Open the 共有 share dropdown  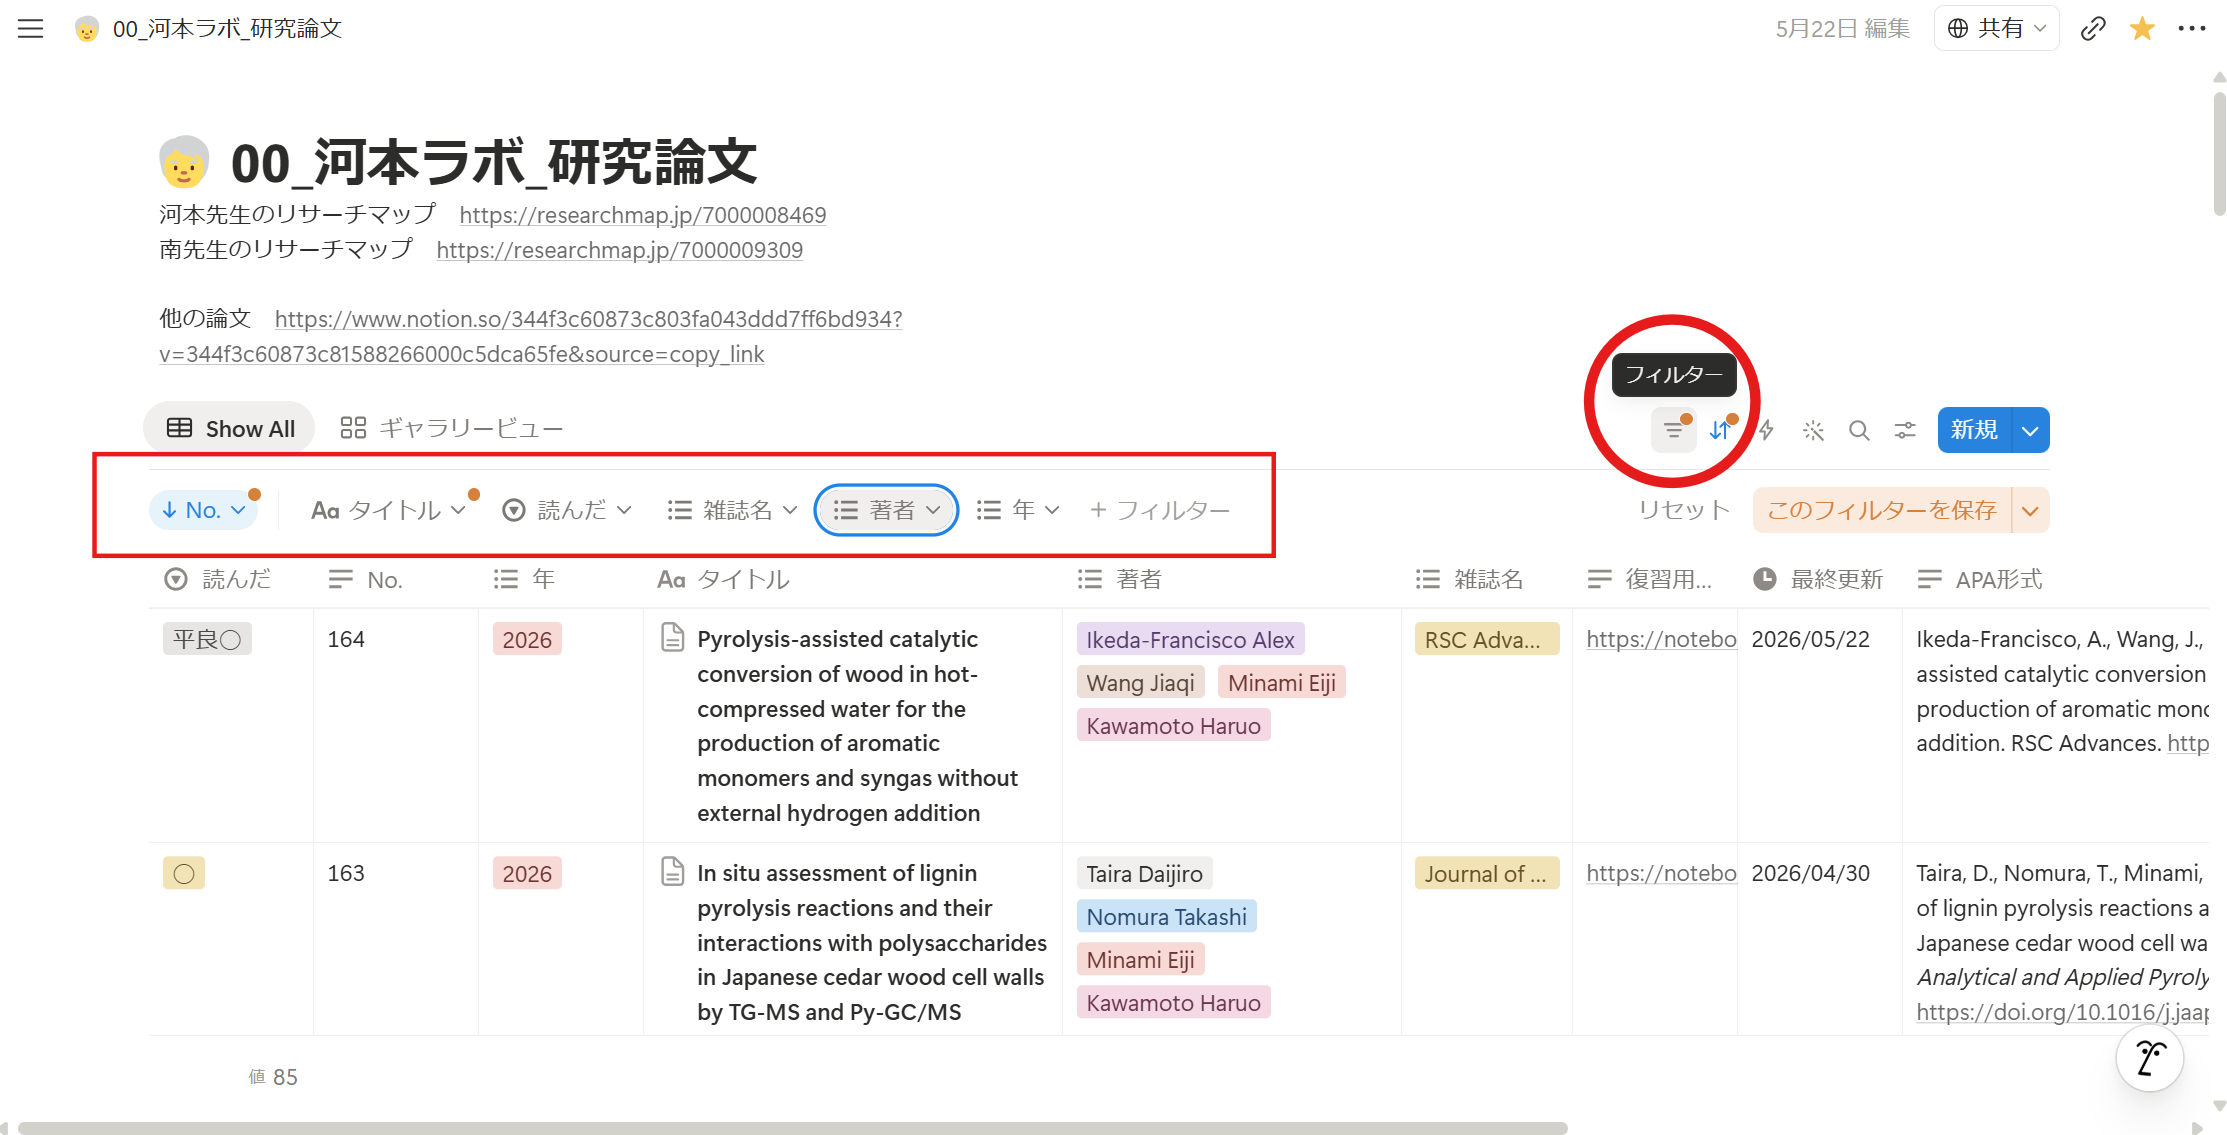pyautogui.click(x=1996, y=29)
